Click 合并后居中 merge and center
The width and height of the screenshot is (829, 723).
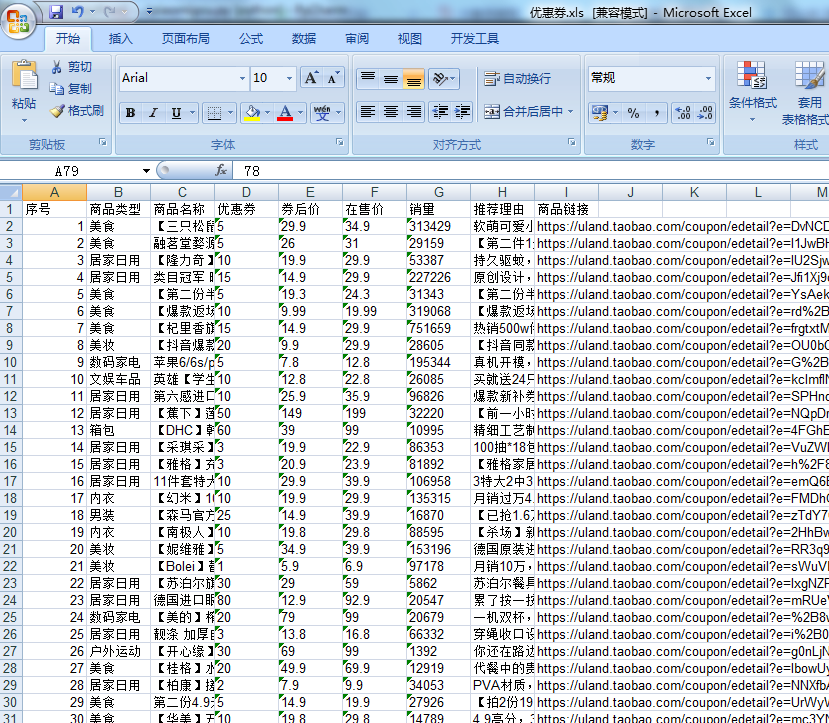(x=523, y=112)
